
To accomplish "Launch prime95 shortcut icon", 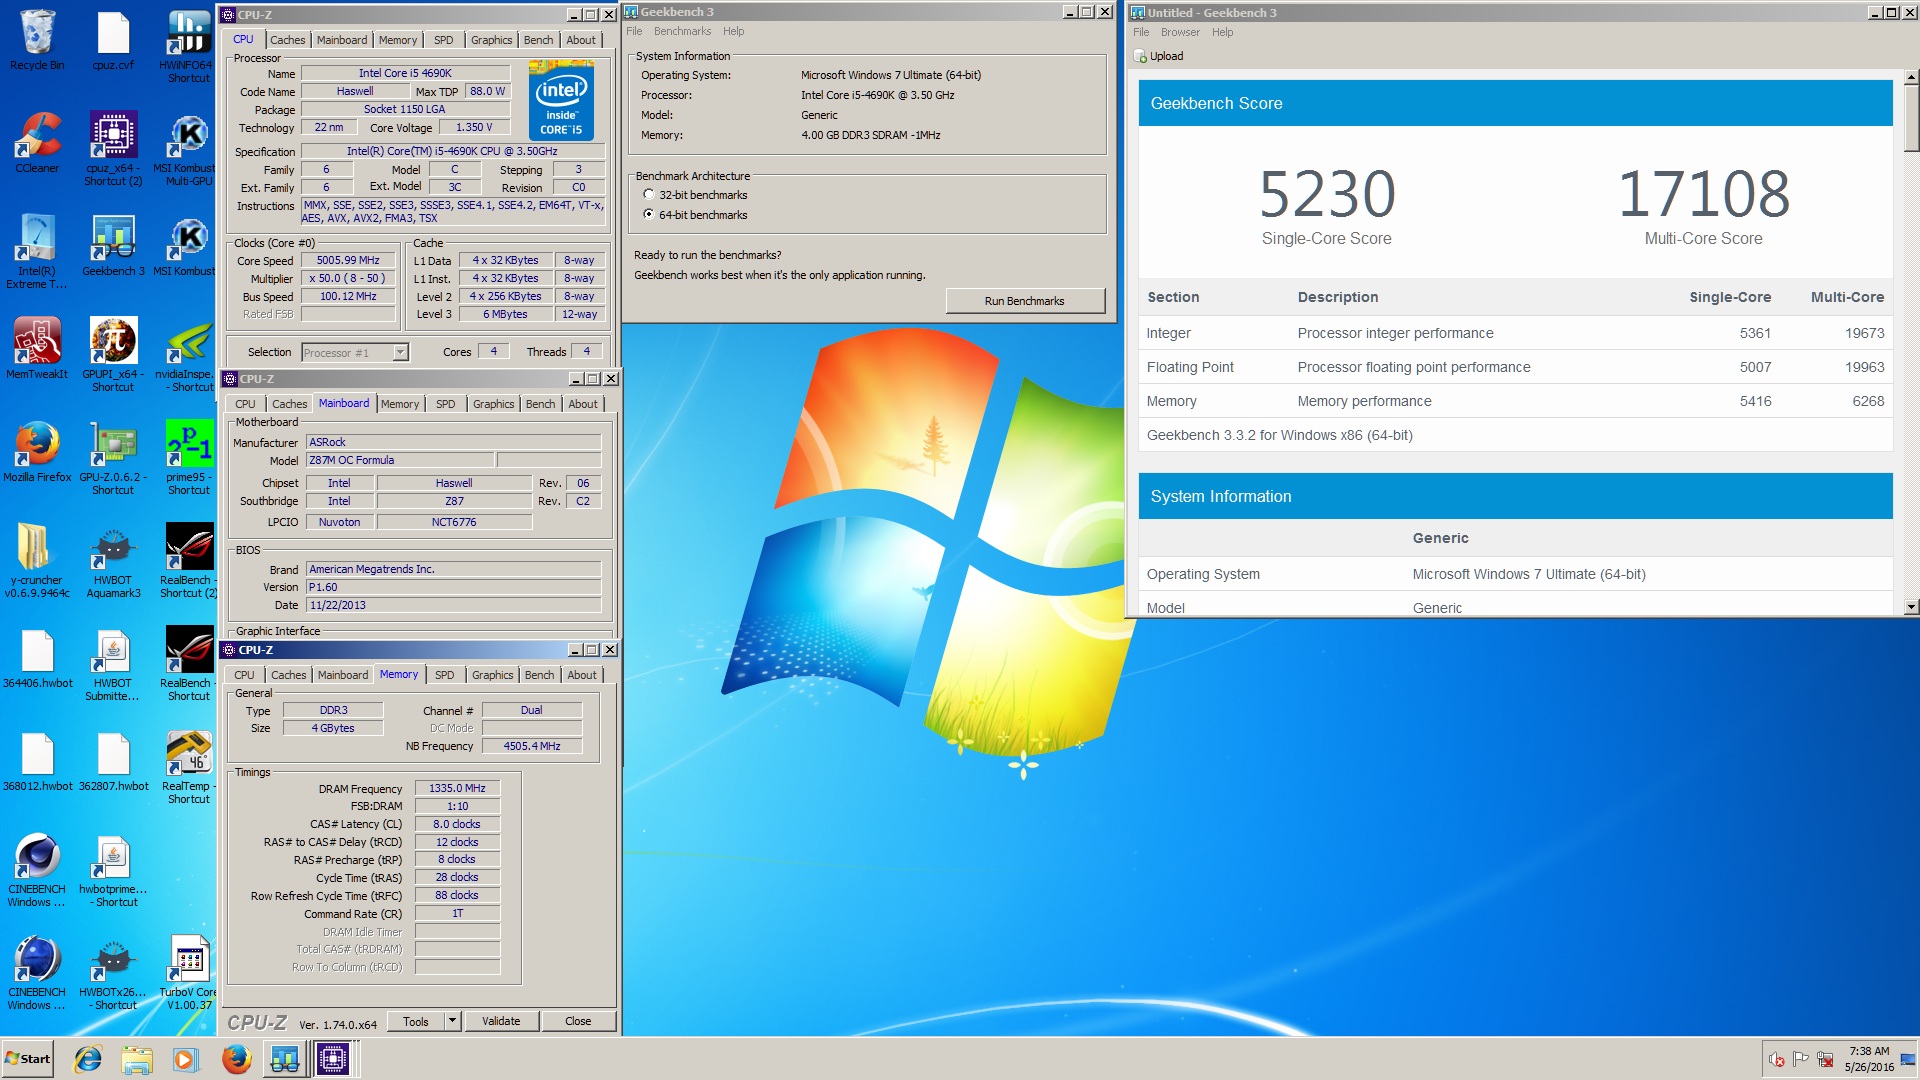I will pyautogui.click(x=189, y=458).
